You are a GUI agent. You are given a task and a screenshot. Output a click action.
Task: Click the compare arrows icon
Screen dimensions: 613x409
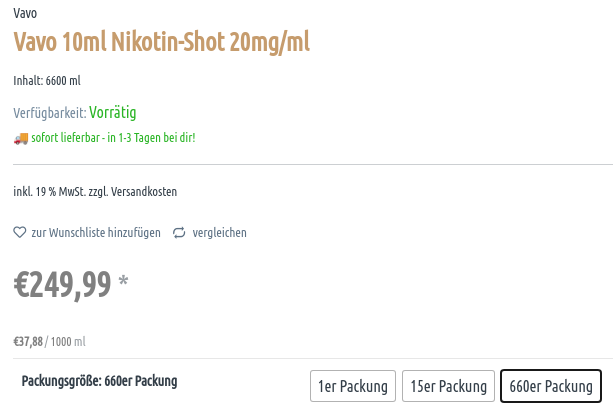(179, 233)
